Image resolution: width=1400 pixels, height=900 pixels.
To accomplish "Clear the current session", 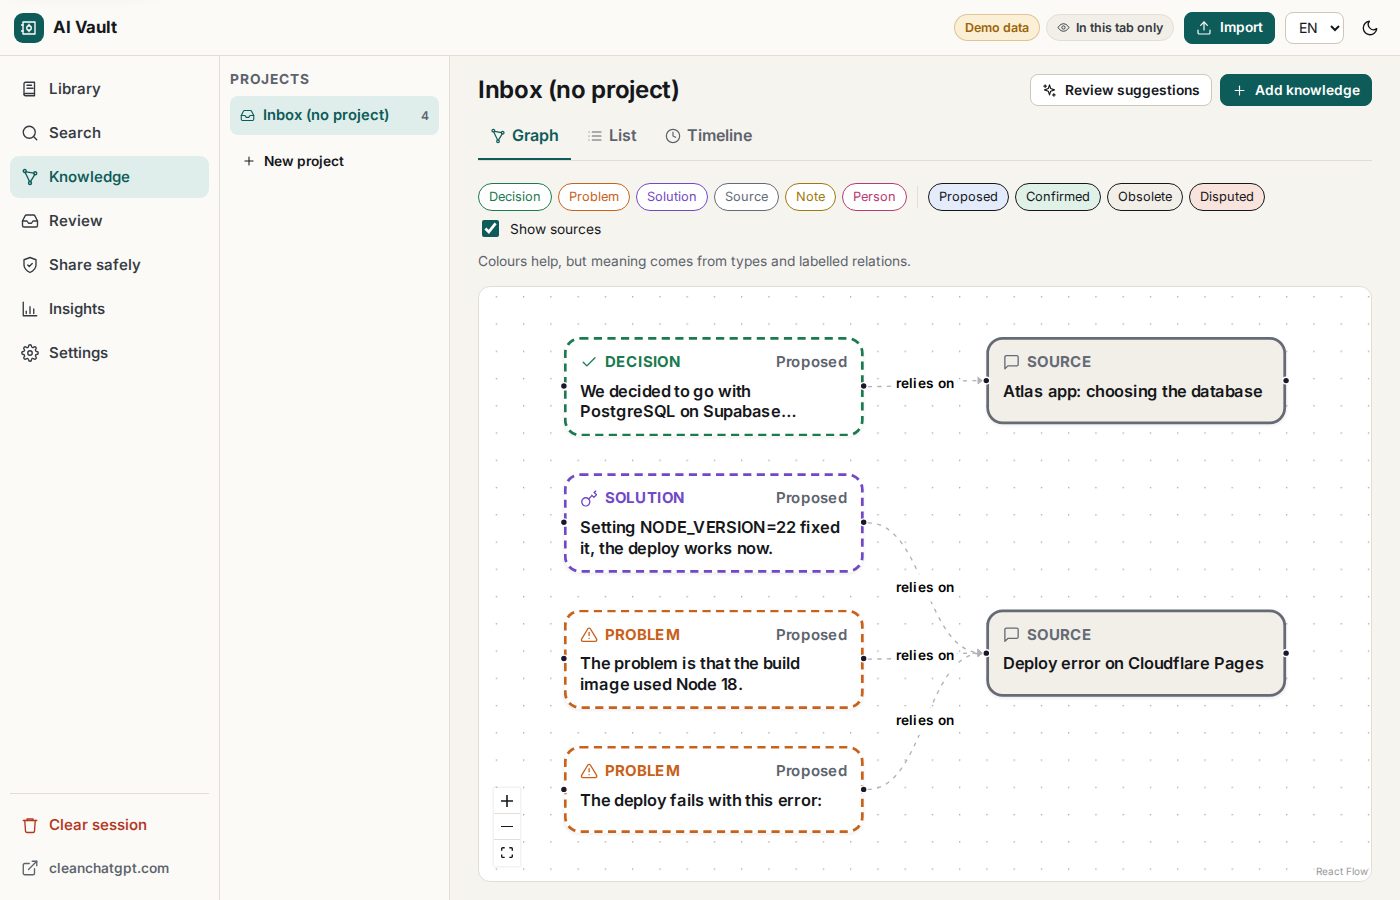I will (110, 825).
